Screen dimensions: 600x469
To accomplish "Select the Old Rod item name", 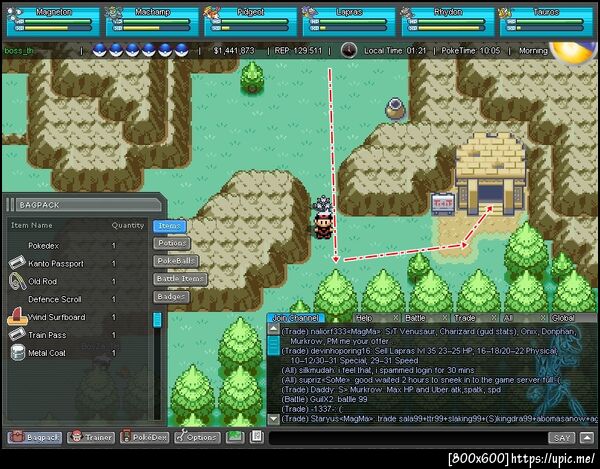I will [x=42, y=281].
